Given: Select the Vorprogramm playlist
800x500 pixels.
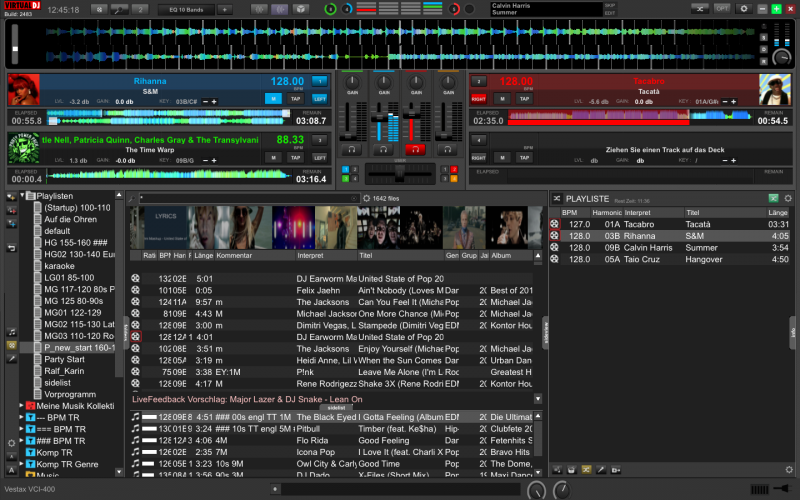Looking at the screenshot, I should click(x=70, y=394).
